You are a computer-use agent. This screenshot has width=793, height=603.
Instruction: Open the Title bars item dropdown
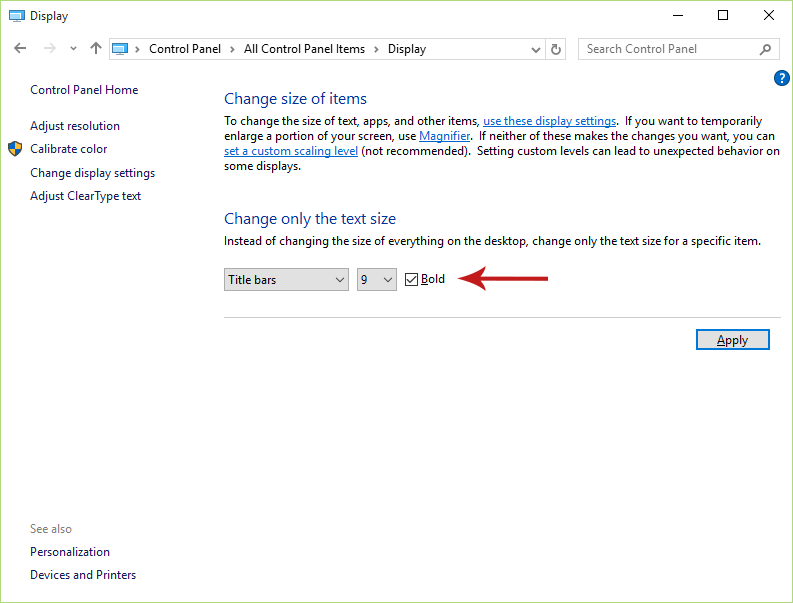[x=286, y=280]
